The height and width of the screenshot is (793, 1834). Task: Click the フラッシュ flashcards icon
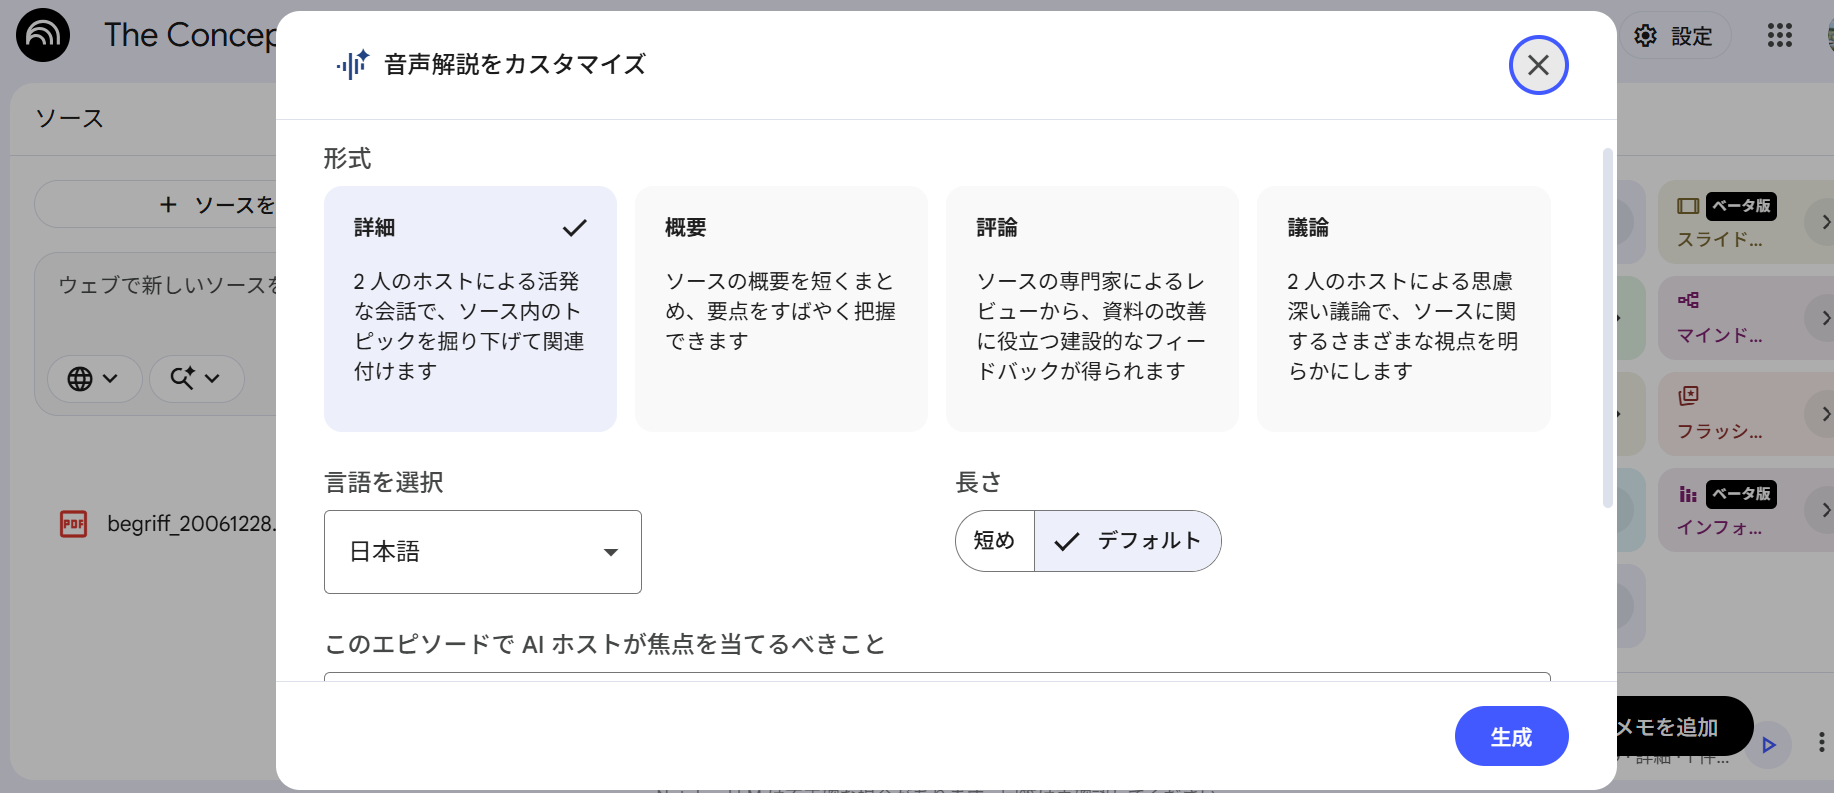pyautogui.click(x=1688, y=395)
